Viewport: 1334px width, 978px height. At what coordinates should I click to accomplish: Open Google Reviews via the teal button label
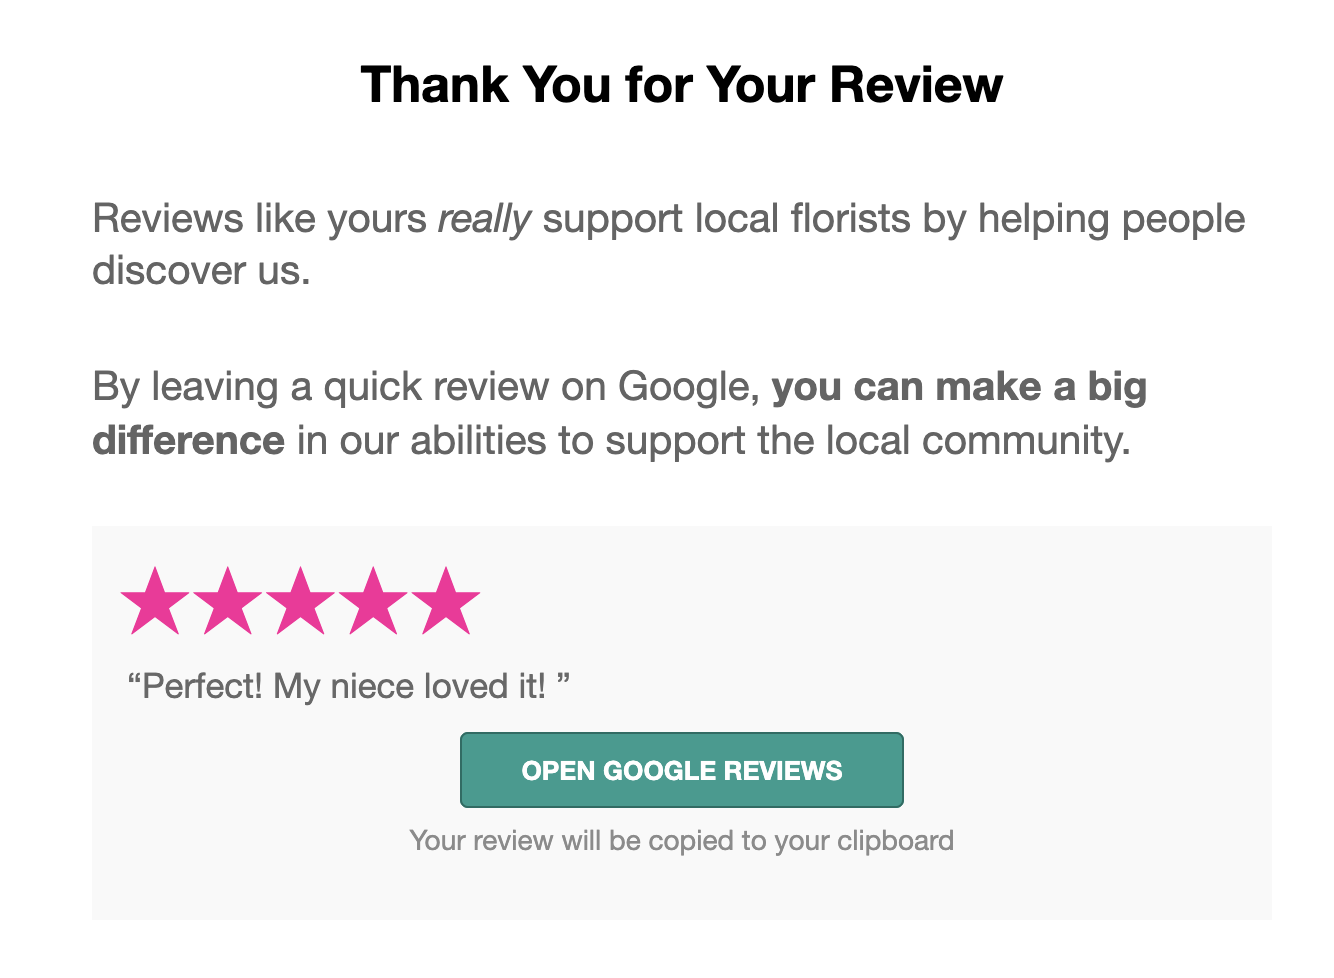pyautogui.click(x=681, y=770)
